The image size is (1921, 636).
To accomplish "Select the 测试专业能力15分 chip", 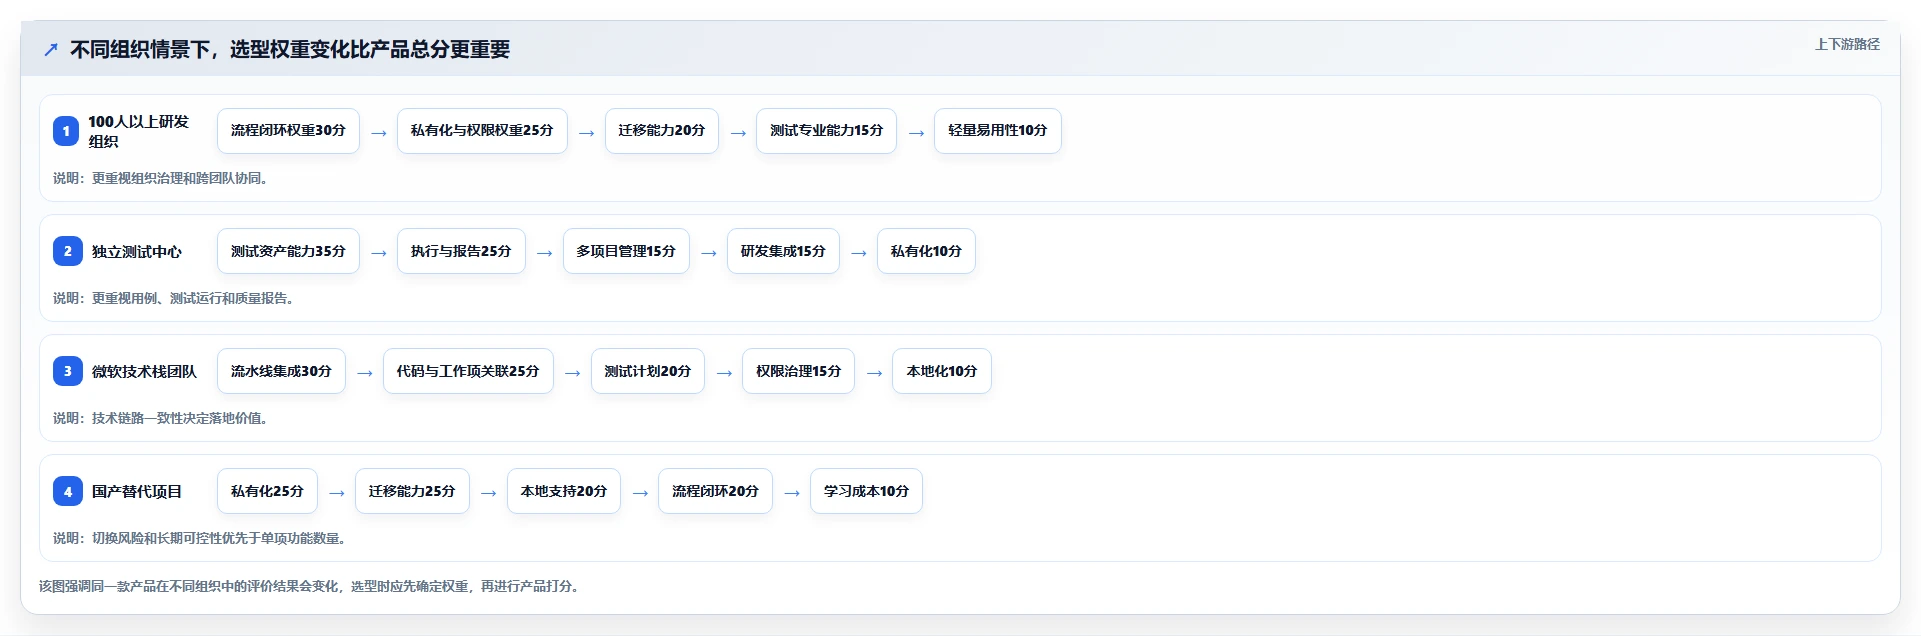I will pyautogui.click(x=826, y=131).
